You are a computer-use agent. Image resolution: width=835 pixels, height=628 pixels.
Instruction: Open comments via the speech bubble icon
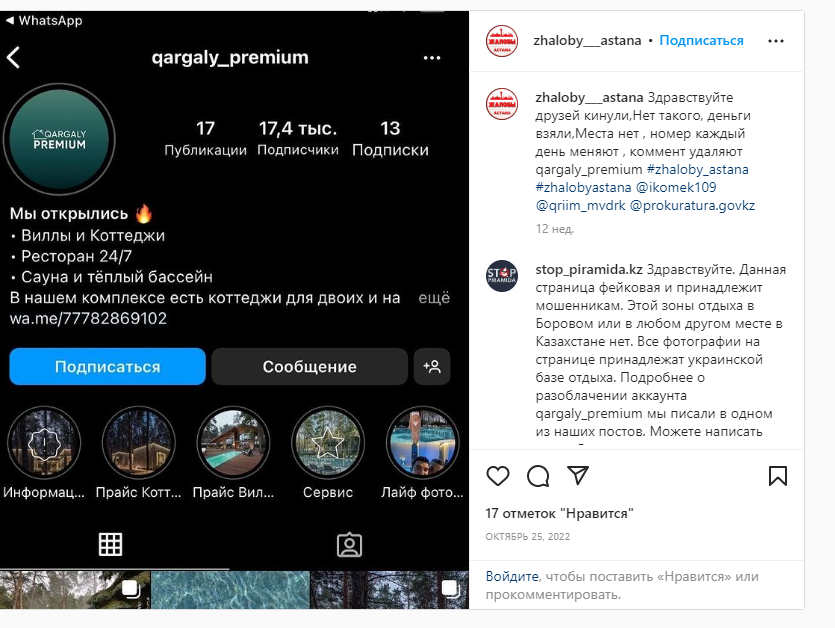click(538, 476)
